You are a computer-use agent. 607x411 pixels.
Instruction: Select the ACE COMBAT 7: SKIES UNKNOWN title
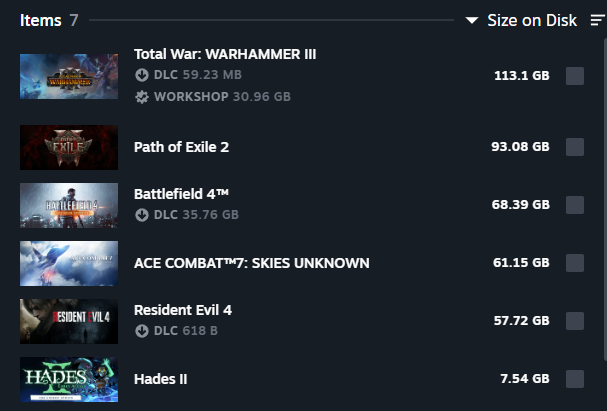[x=251, y=263]
